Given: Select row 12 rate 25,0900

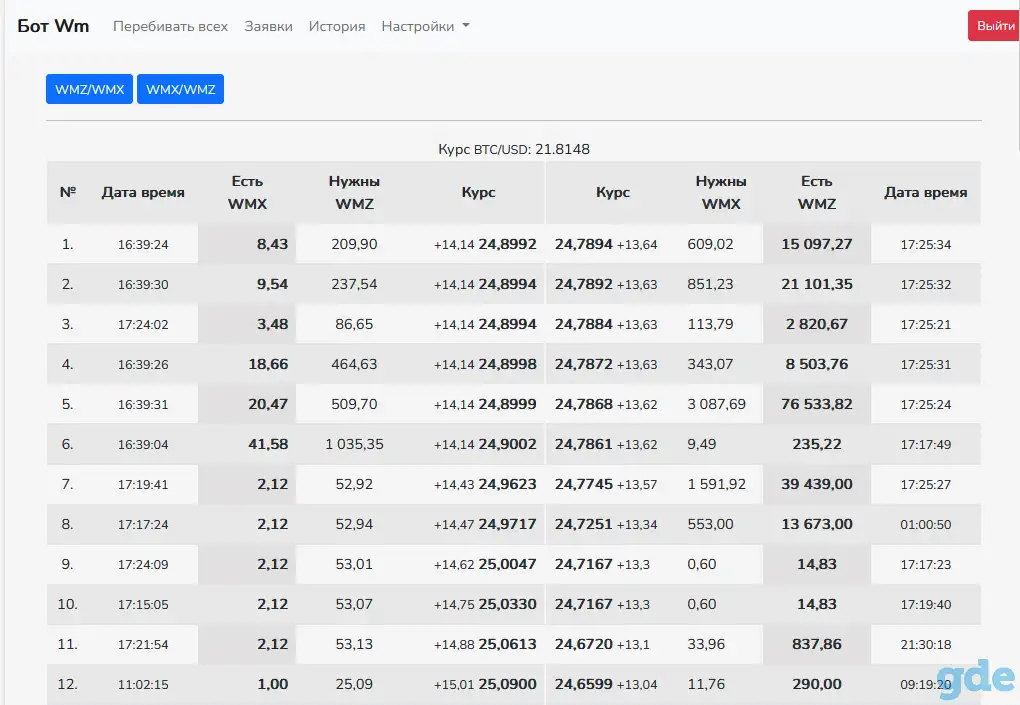Looking at the screenshot, I should click(507, 684).
